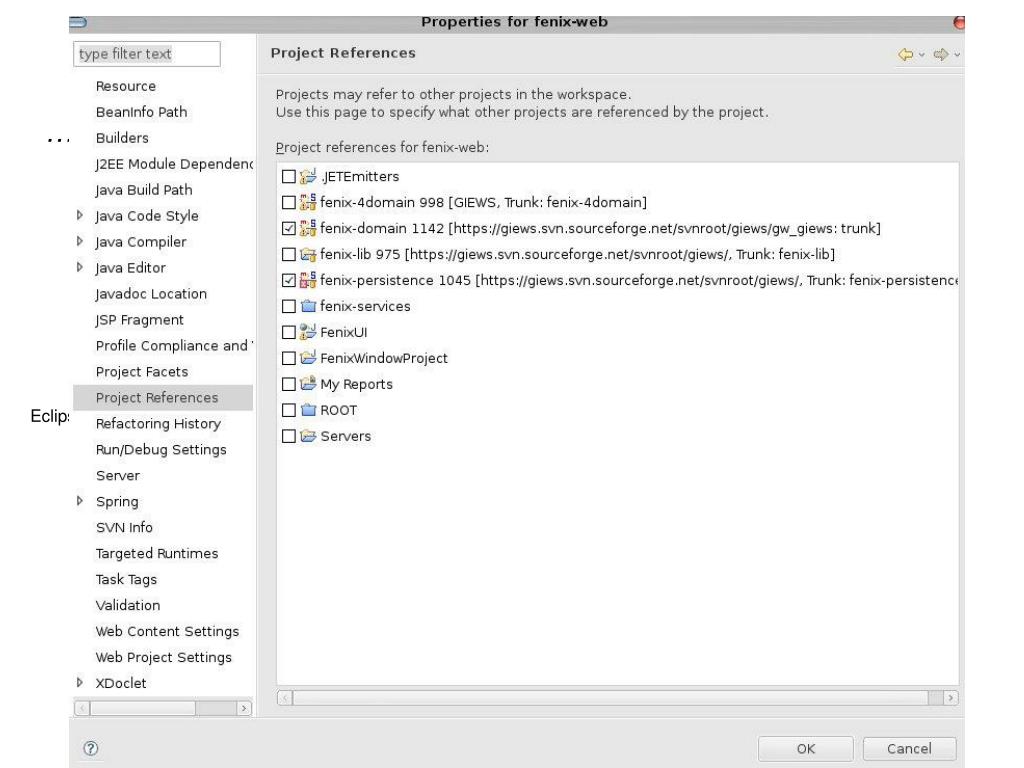Select the Project Facets page

pos(142,372)
